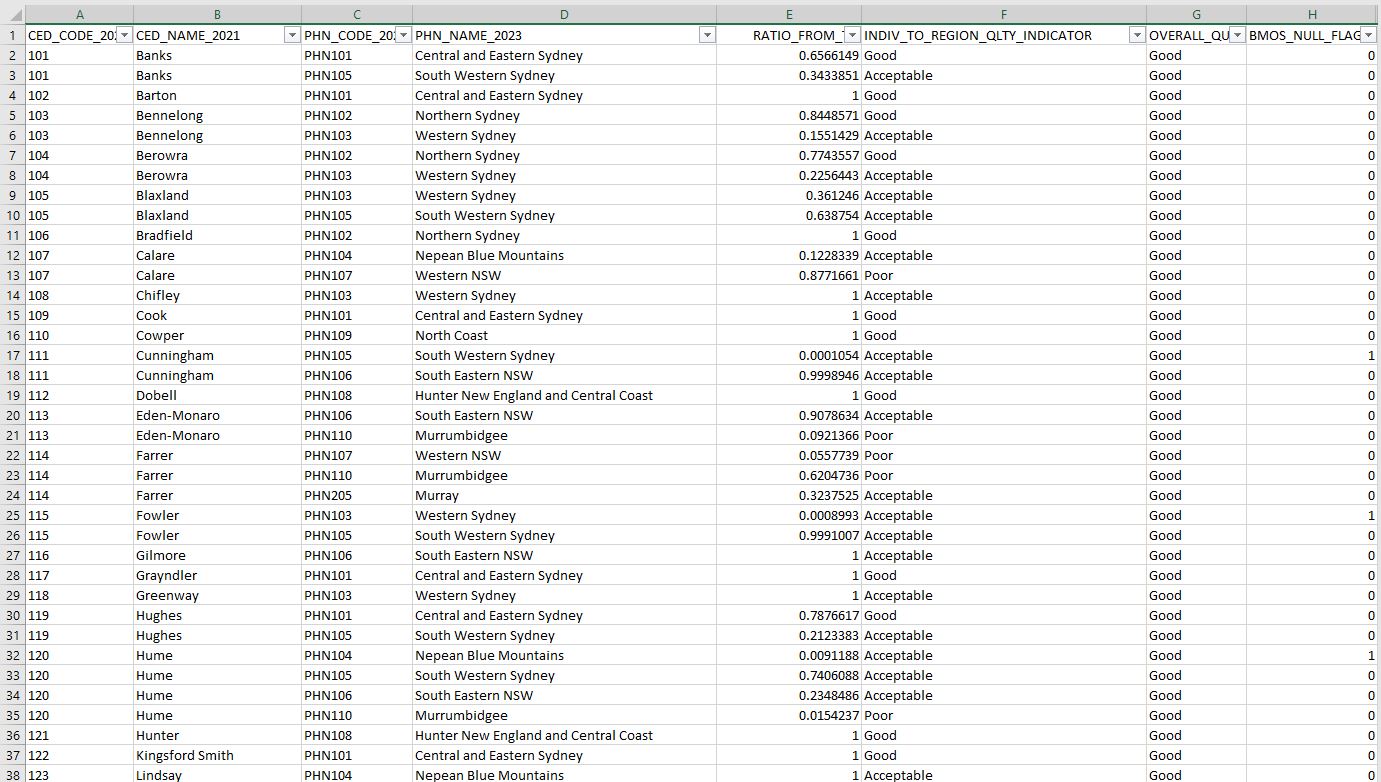Click the CED_NAME_2021 header cell
Screen dimensions: 1381x782
pos(217,35)
